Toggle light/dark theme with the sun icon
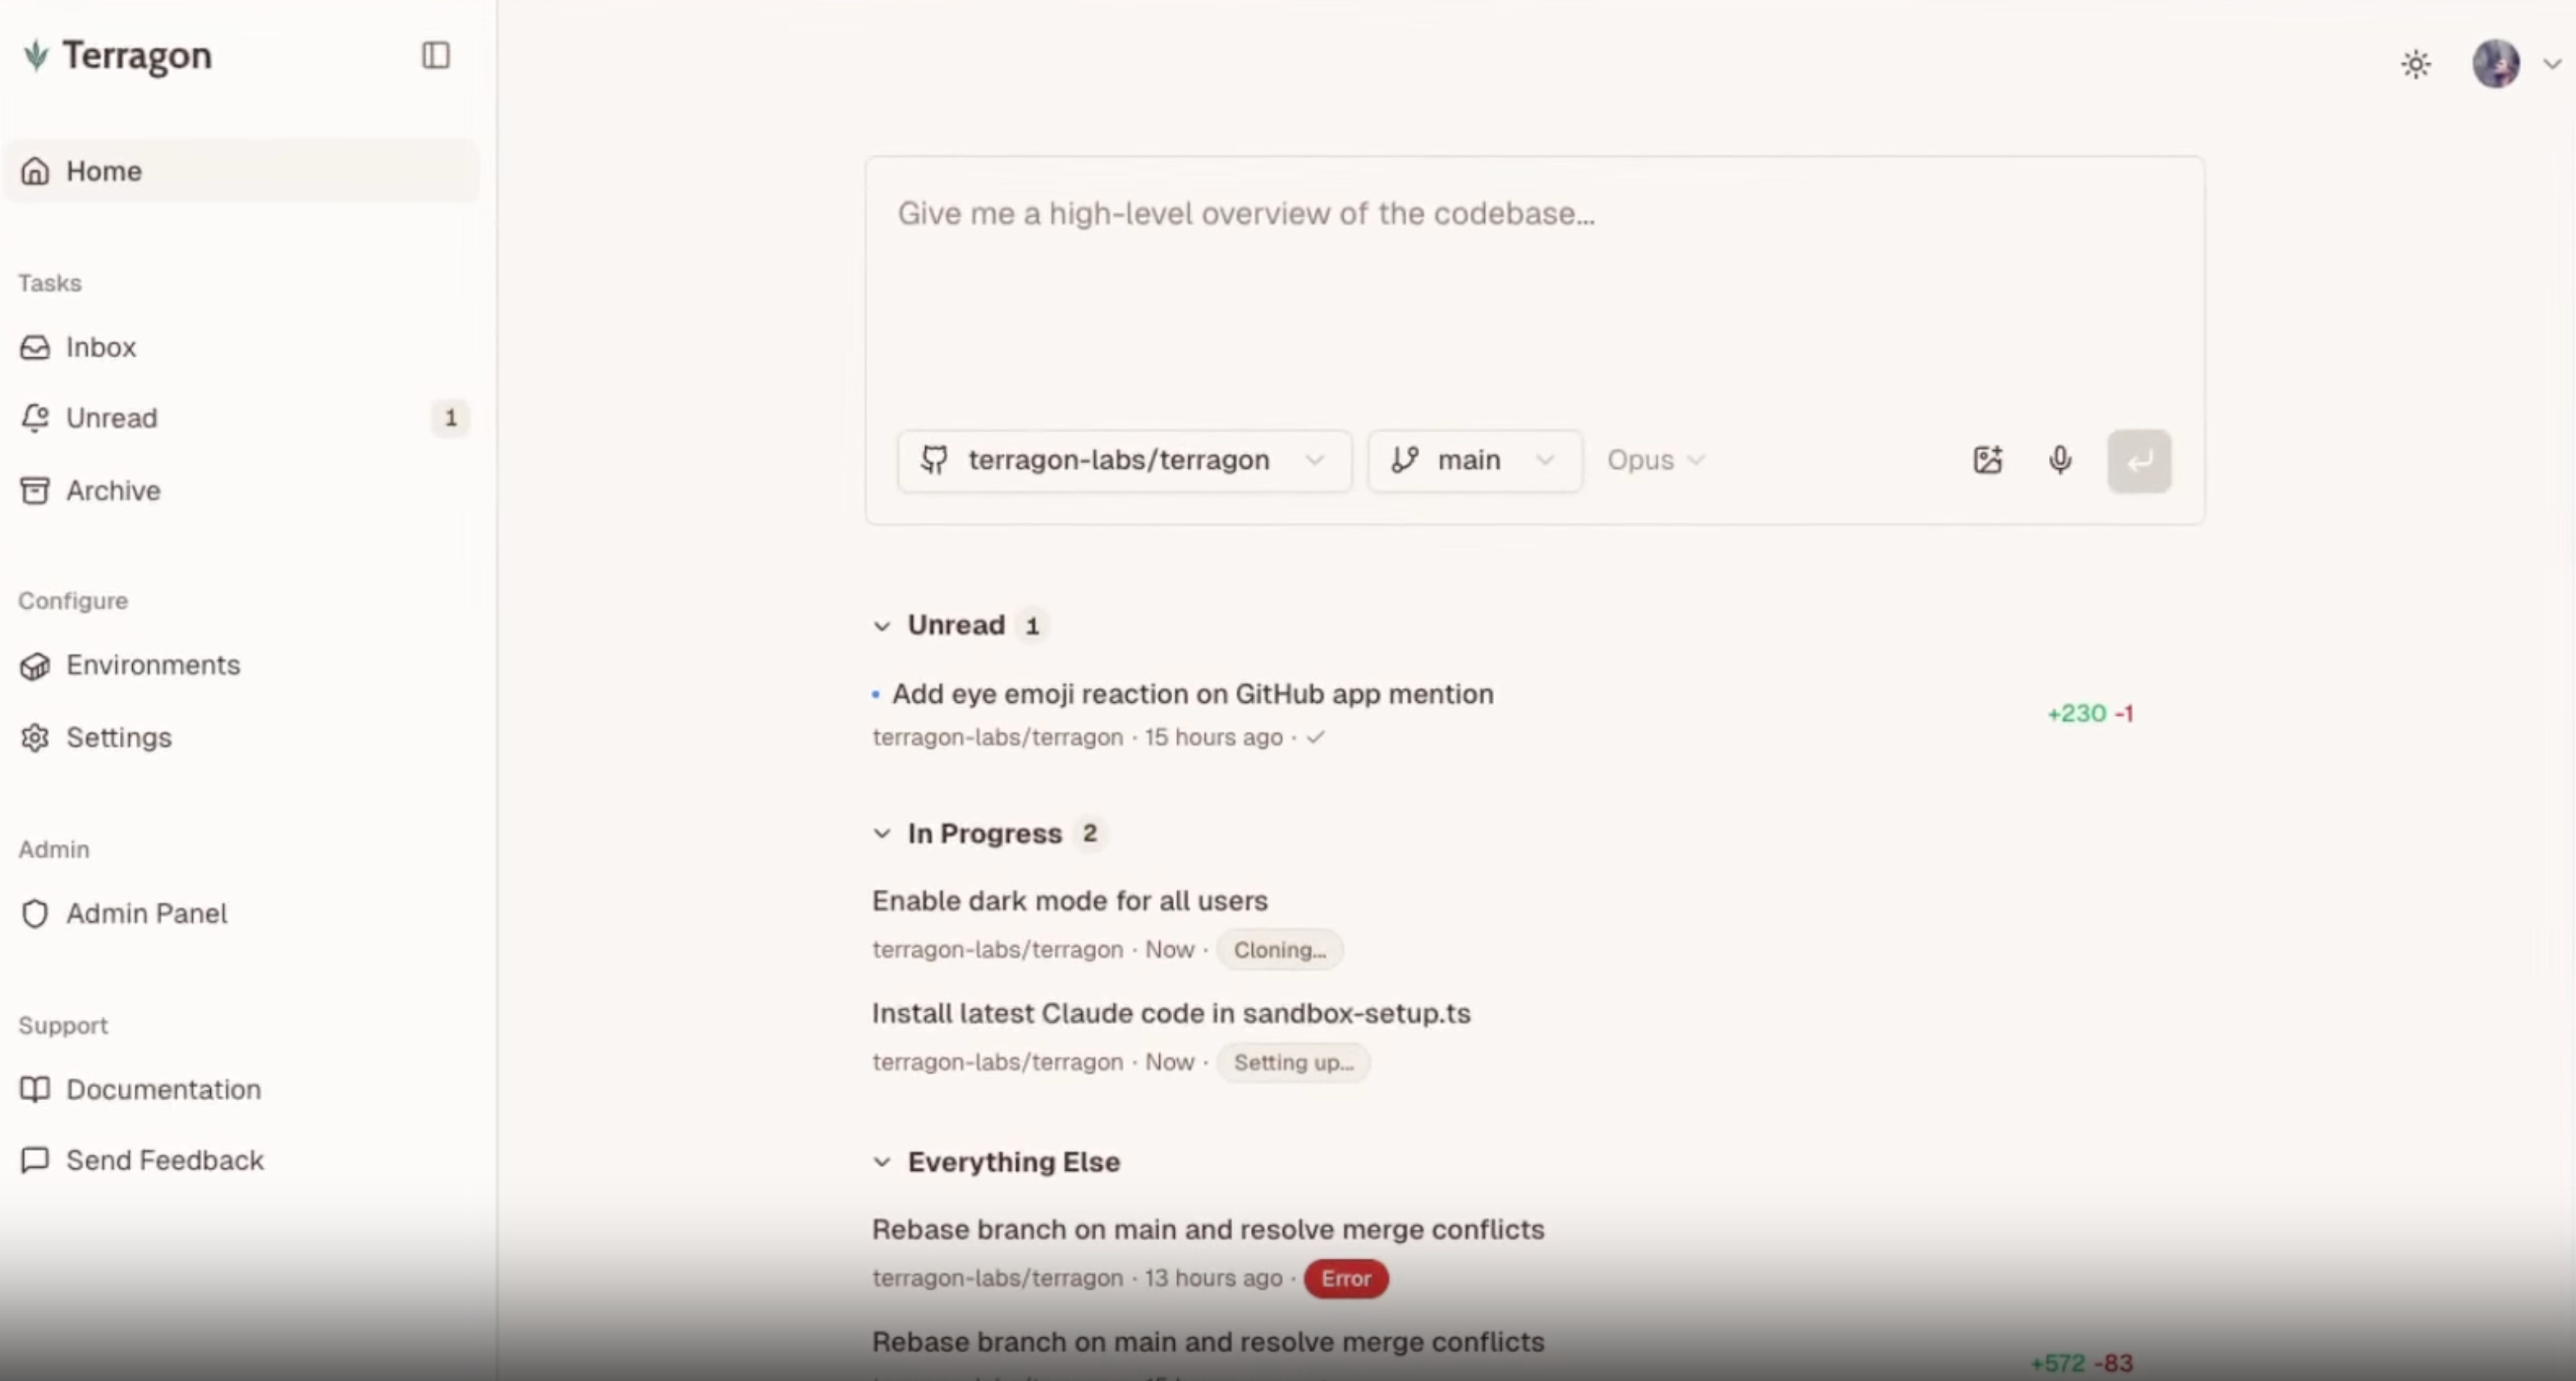This screenshot has width=2576, height=1381. click(2416, 64)
